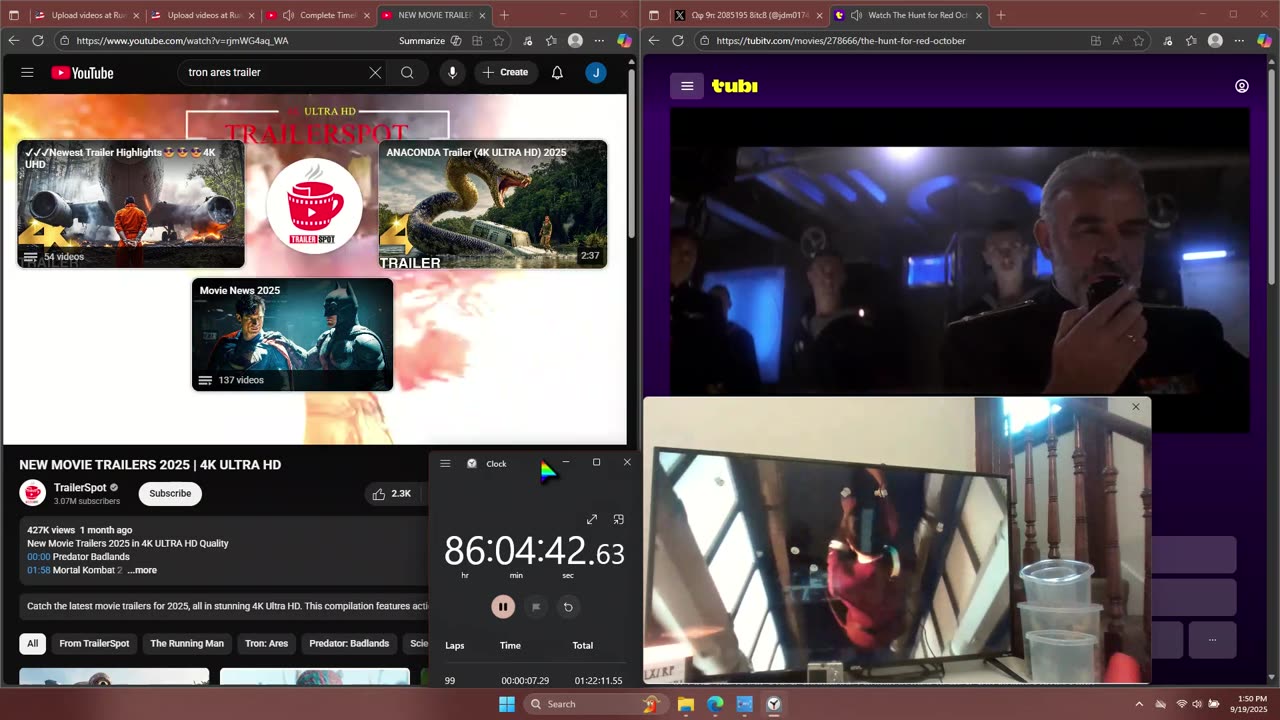Screen dimensions: 1280x720
Task: Click the YouTube search magnifier button
Action: [x=407, y=72]
